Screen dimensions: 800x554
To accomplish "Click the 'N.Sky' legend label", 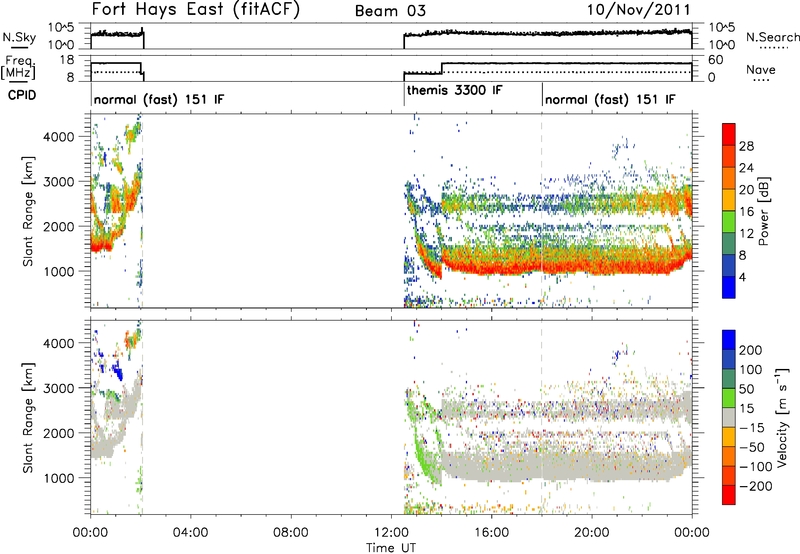I will pyautogui.click(x=19, y=37).
